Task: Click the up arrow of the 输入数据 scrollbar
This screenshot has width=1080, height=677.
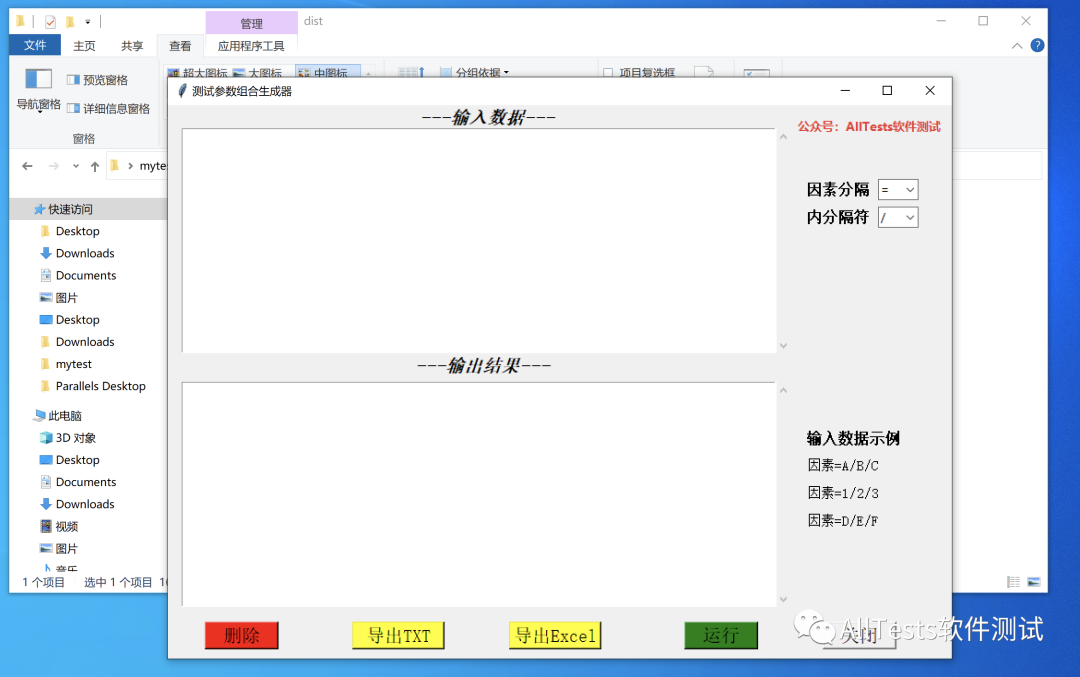Action: [783, 137]
